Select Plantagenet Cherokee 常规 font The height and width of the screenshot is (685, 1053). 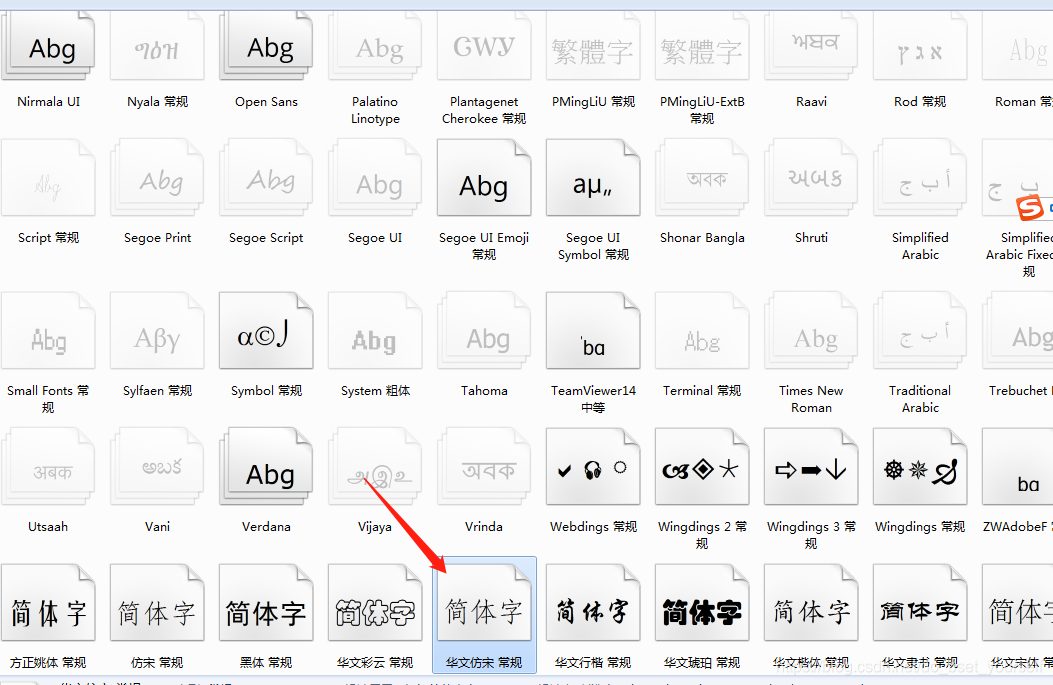[484, 47]
